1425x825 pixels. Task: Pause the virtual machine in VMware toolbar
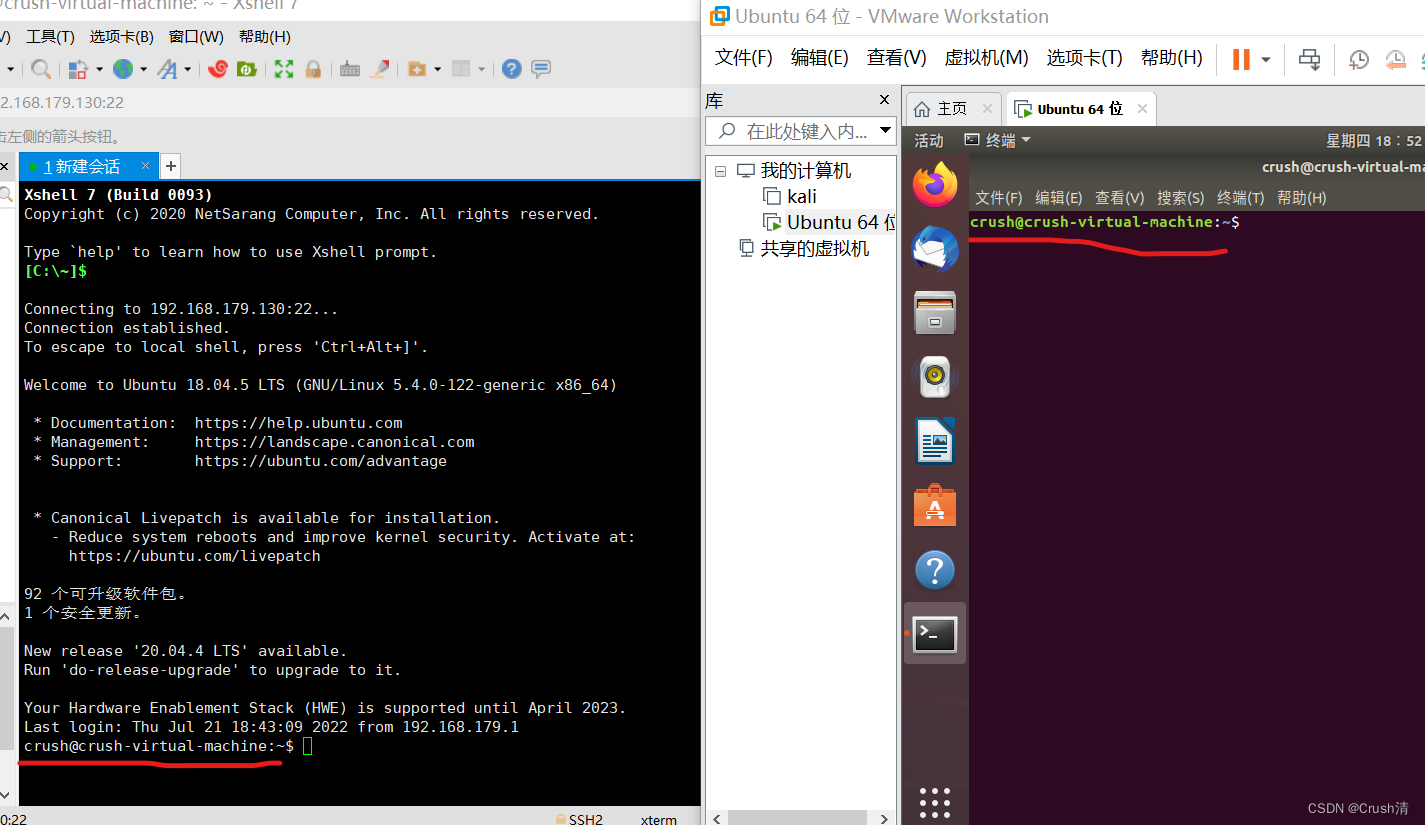(x=1242, y=59)
